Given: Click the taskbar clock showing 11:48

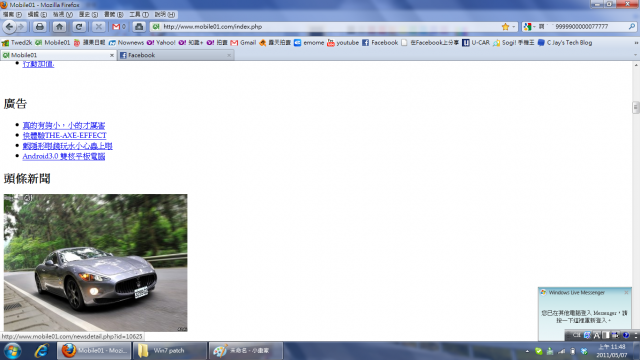Looking at the screenshot, I should coord(611,351).
